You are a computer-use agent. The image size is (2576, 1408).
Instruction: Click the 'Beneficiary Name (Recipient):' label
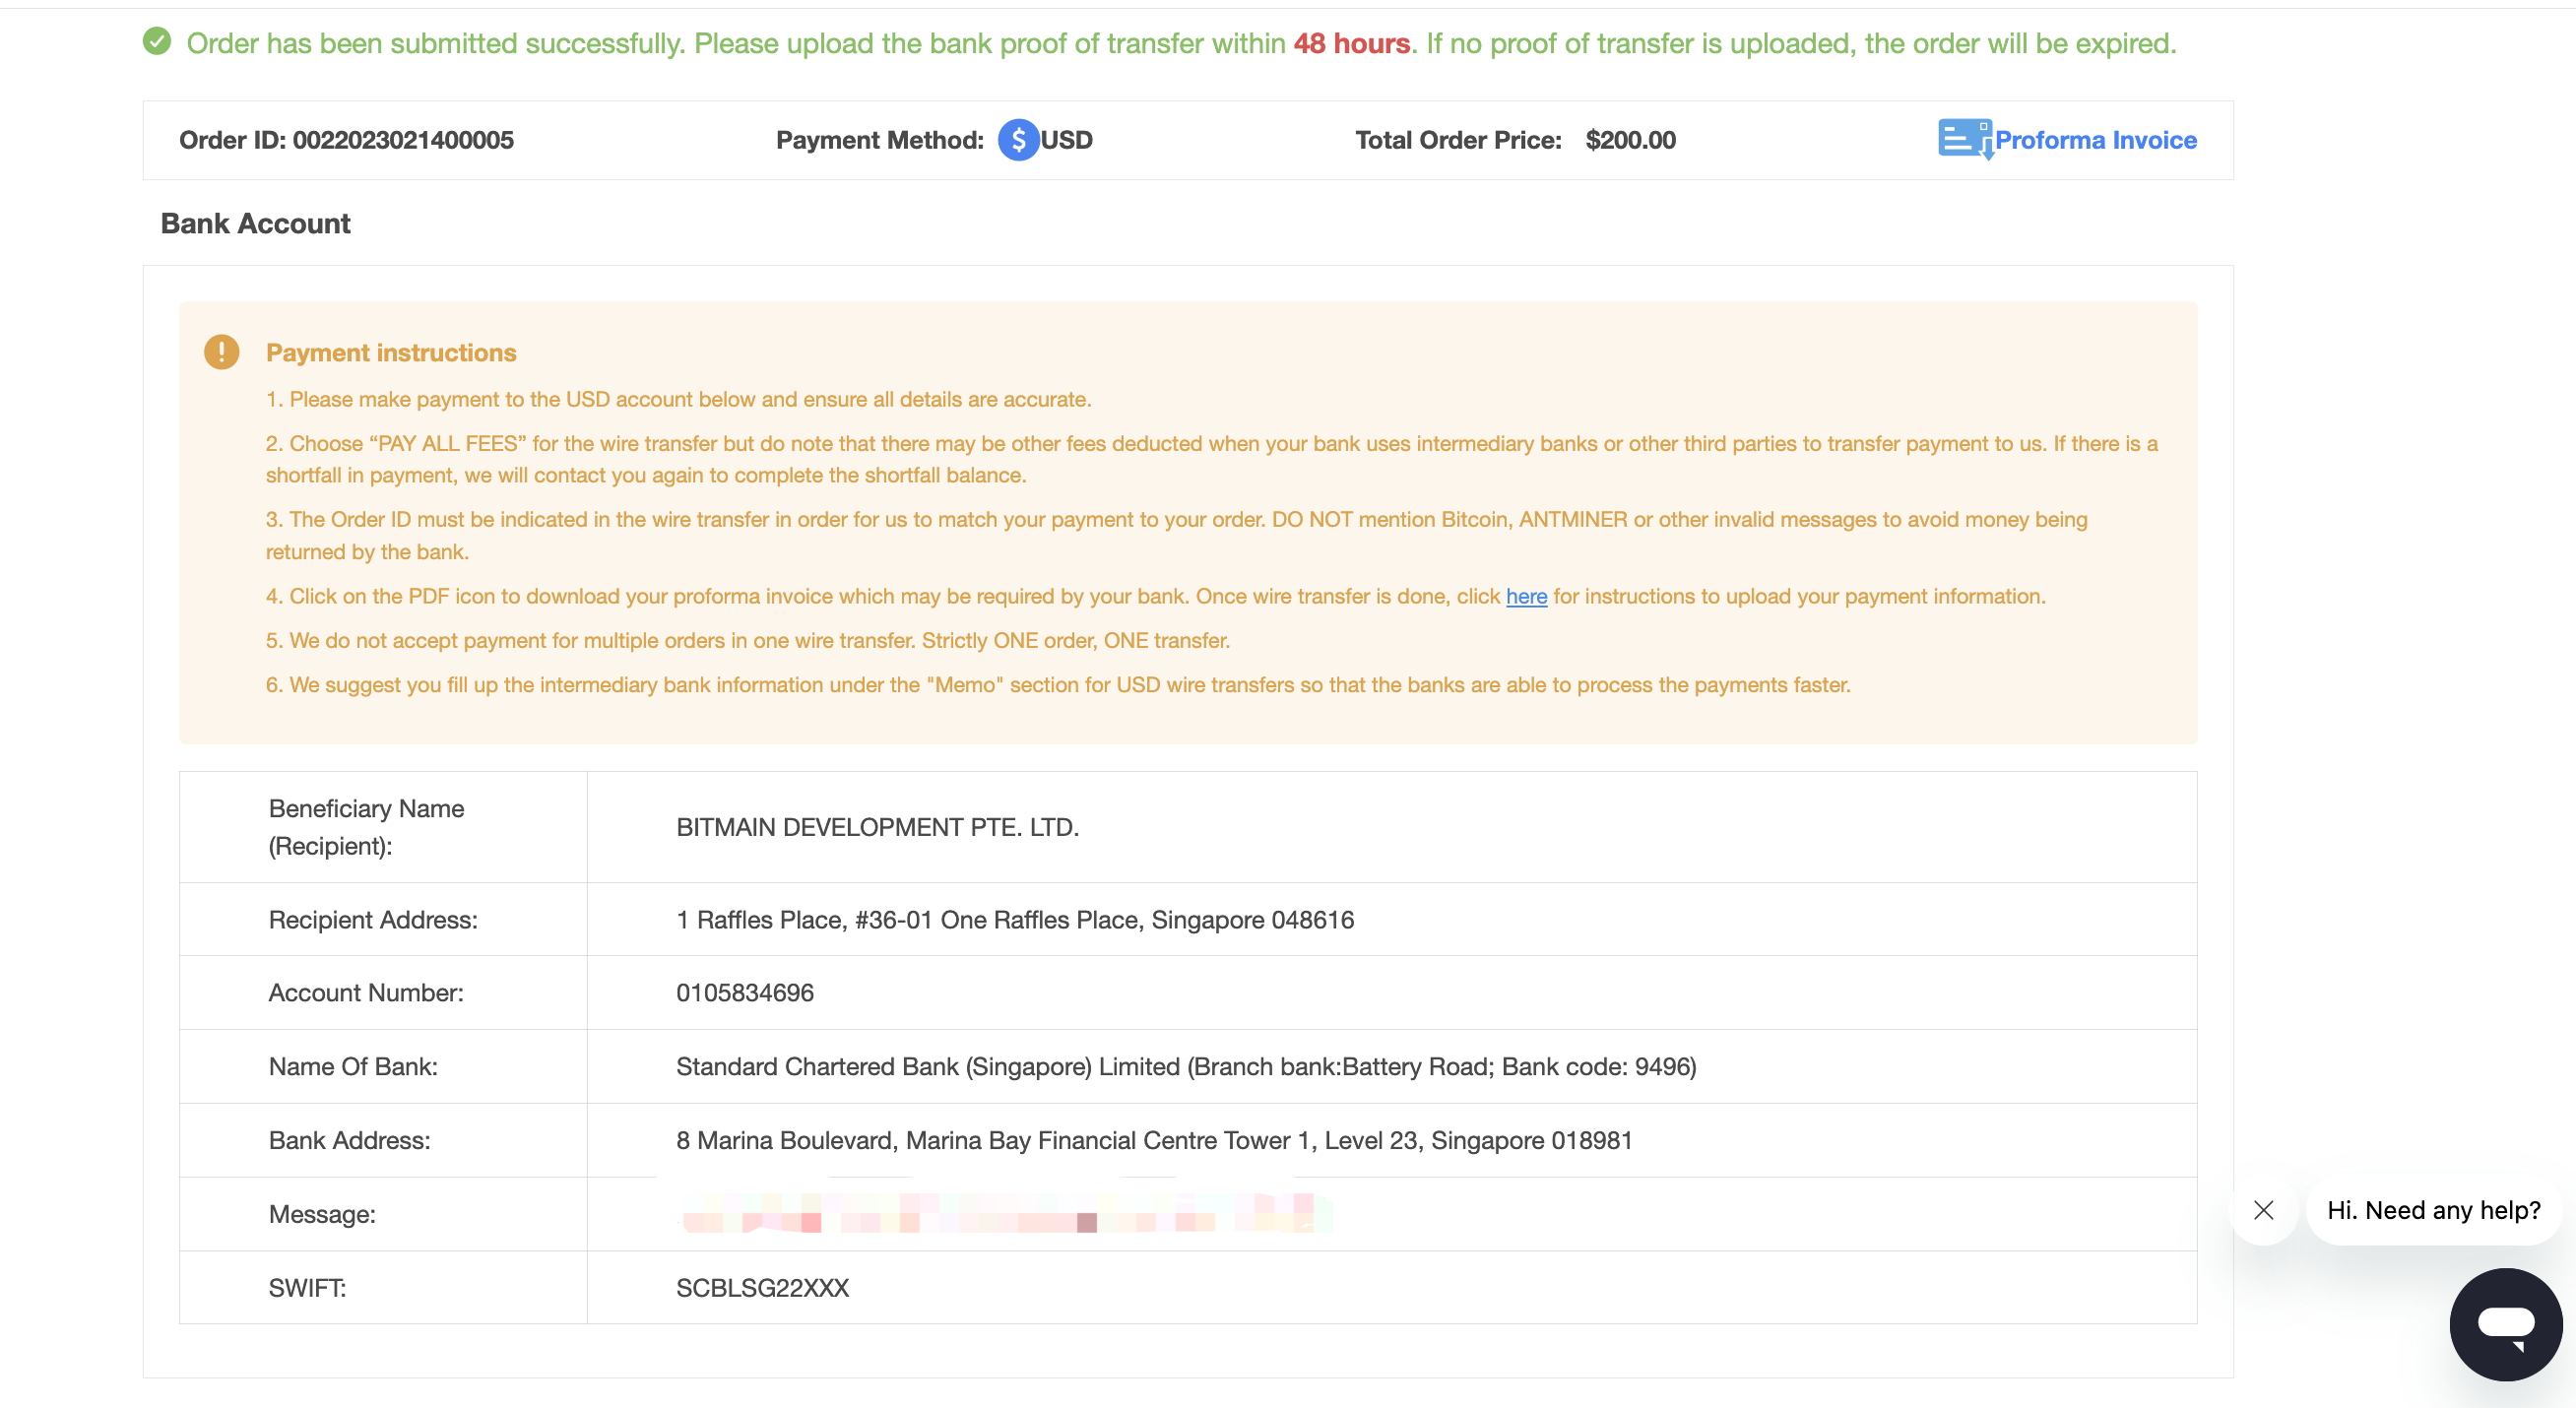click(366, 827)
